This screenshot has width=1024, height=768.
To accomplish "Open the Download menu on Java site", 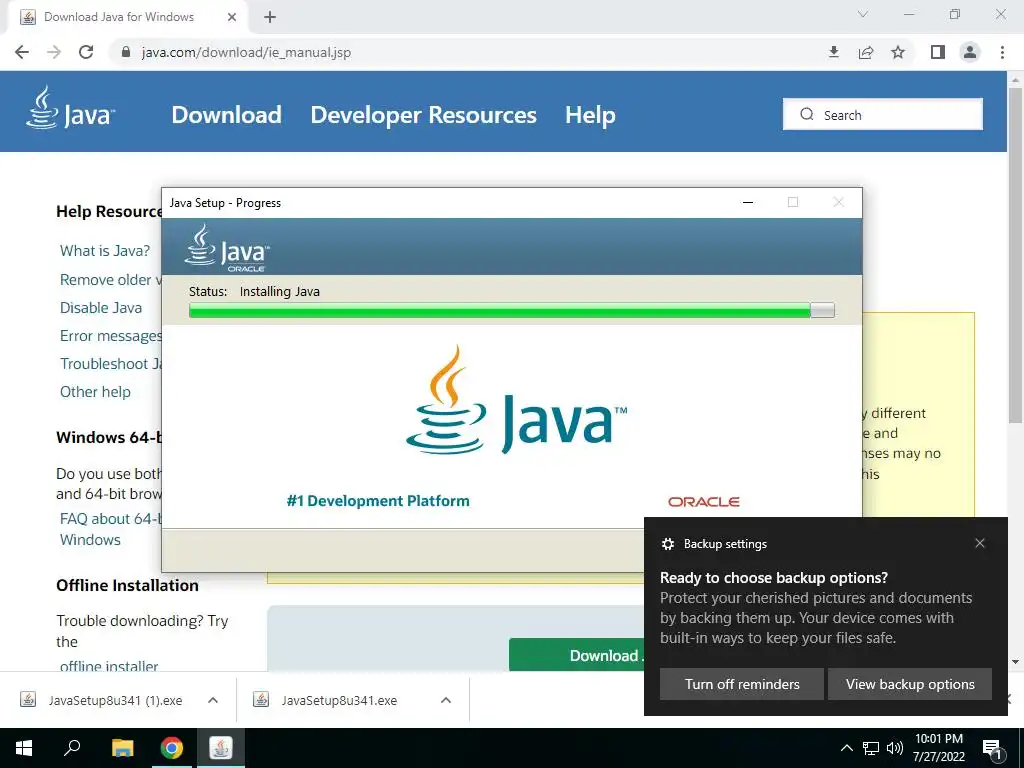I will tap(227, 114).
